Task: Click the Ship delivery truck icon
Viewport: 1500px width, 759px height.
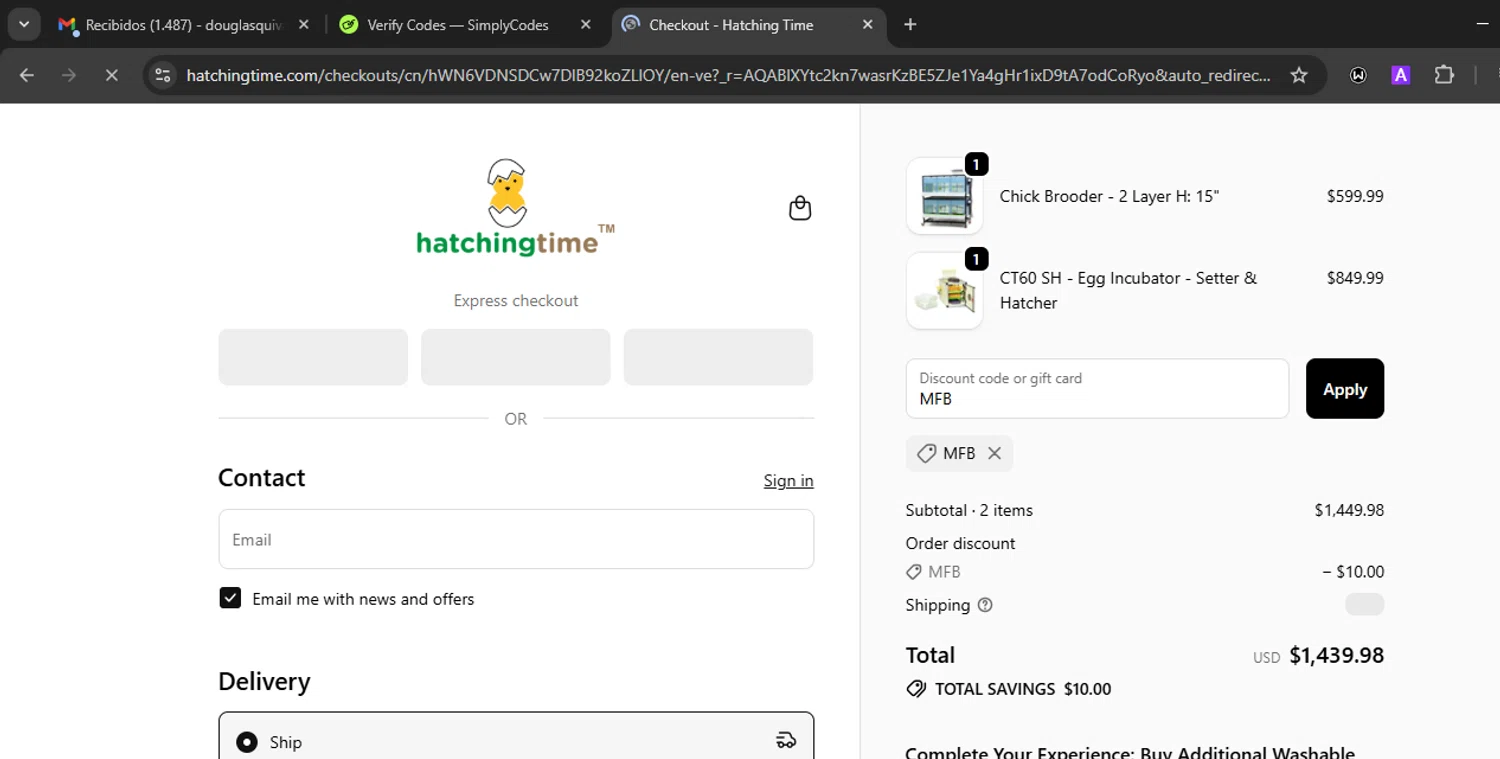Action: [786, 741]
